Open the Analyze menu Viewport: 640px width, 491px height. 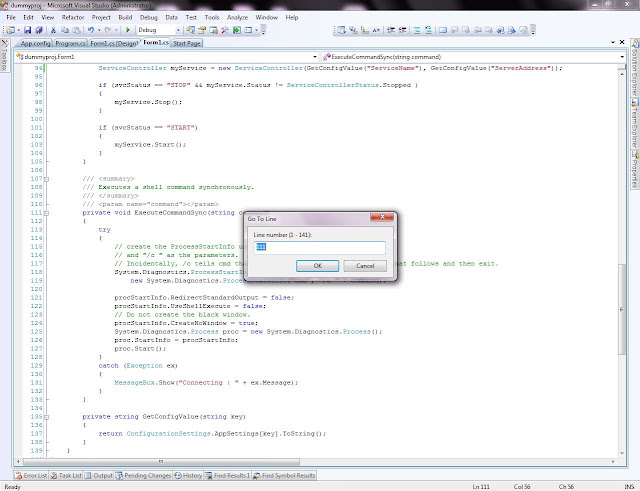(x=237, y=18)
